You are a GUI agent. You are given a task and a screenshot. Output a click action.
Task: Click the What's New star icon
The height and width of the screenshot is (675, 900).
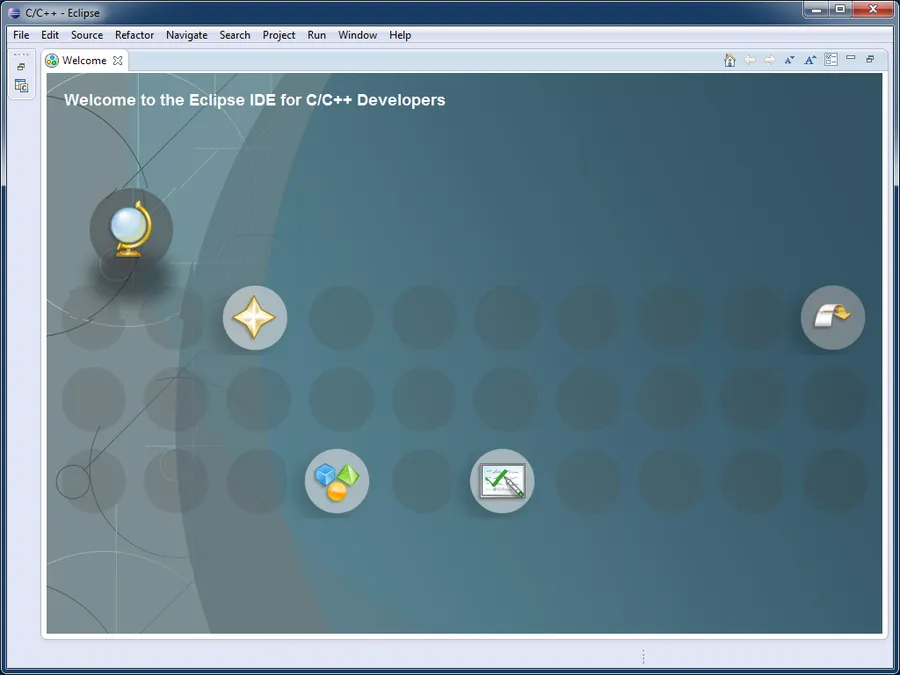[254, 317]
